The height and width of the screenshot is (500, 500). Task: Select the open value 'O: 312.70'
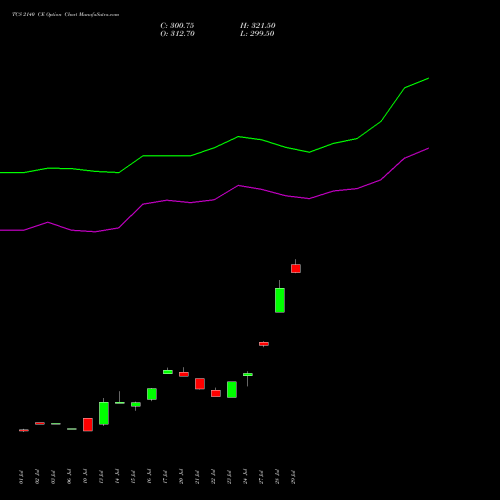177,34
